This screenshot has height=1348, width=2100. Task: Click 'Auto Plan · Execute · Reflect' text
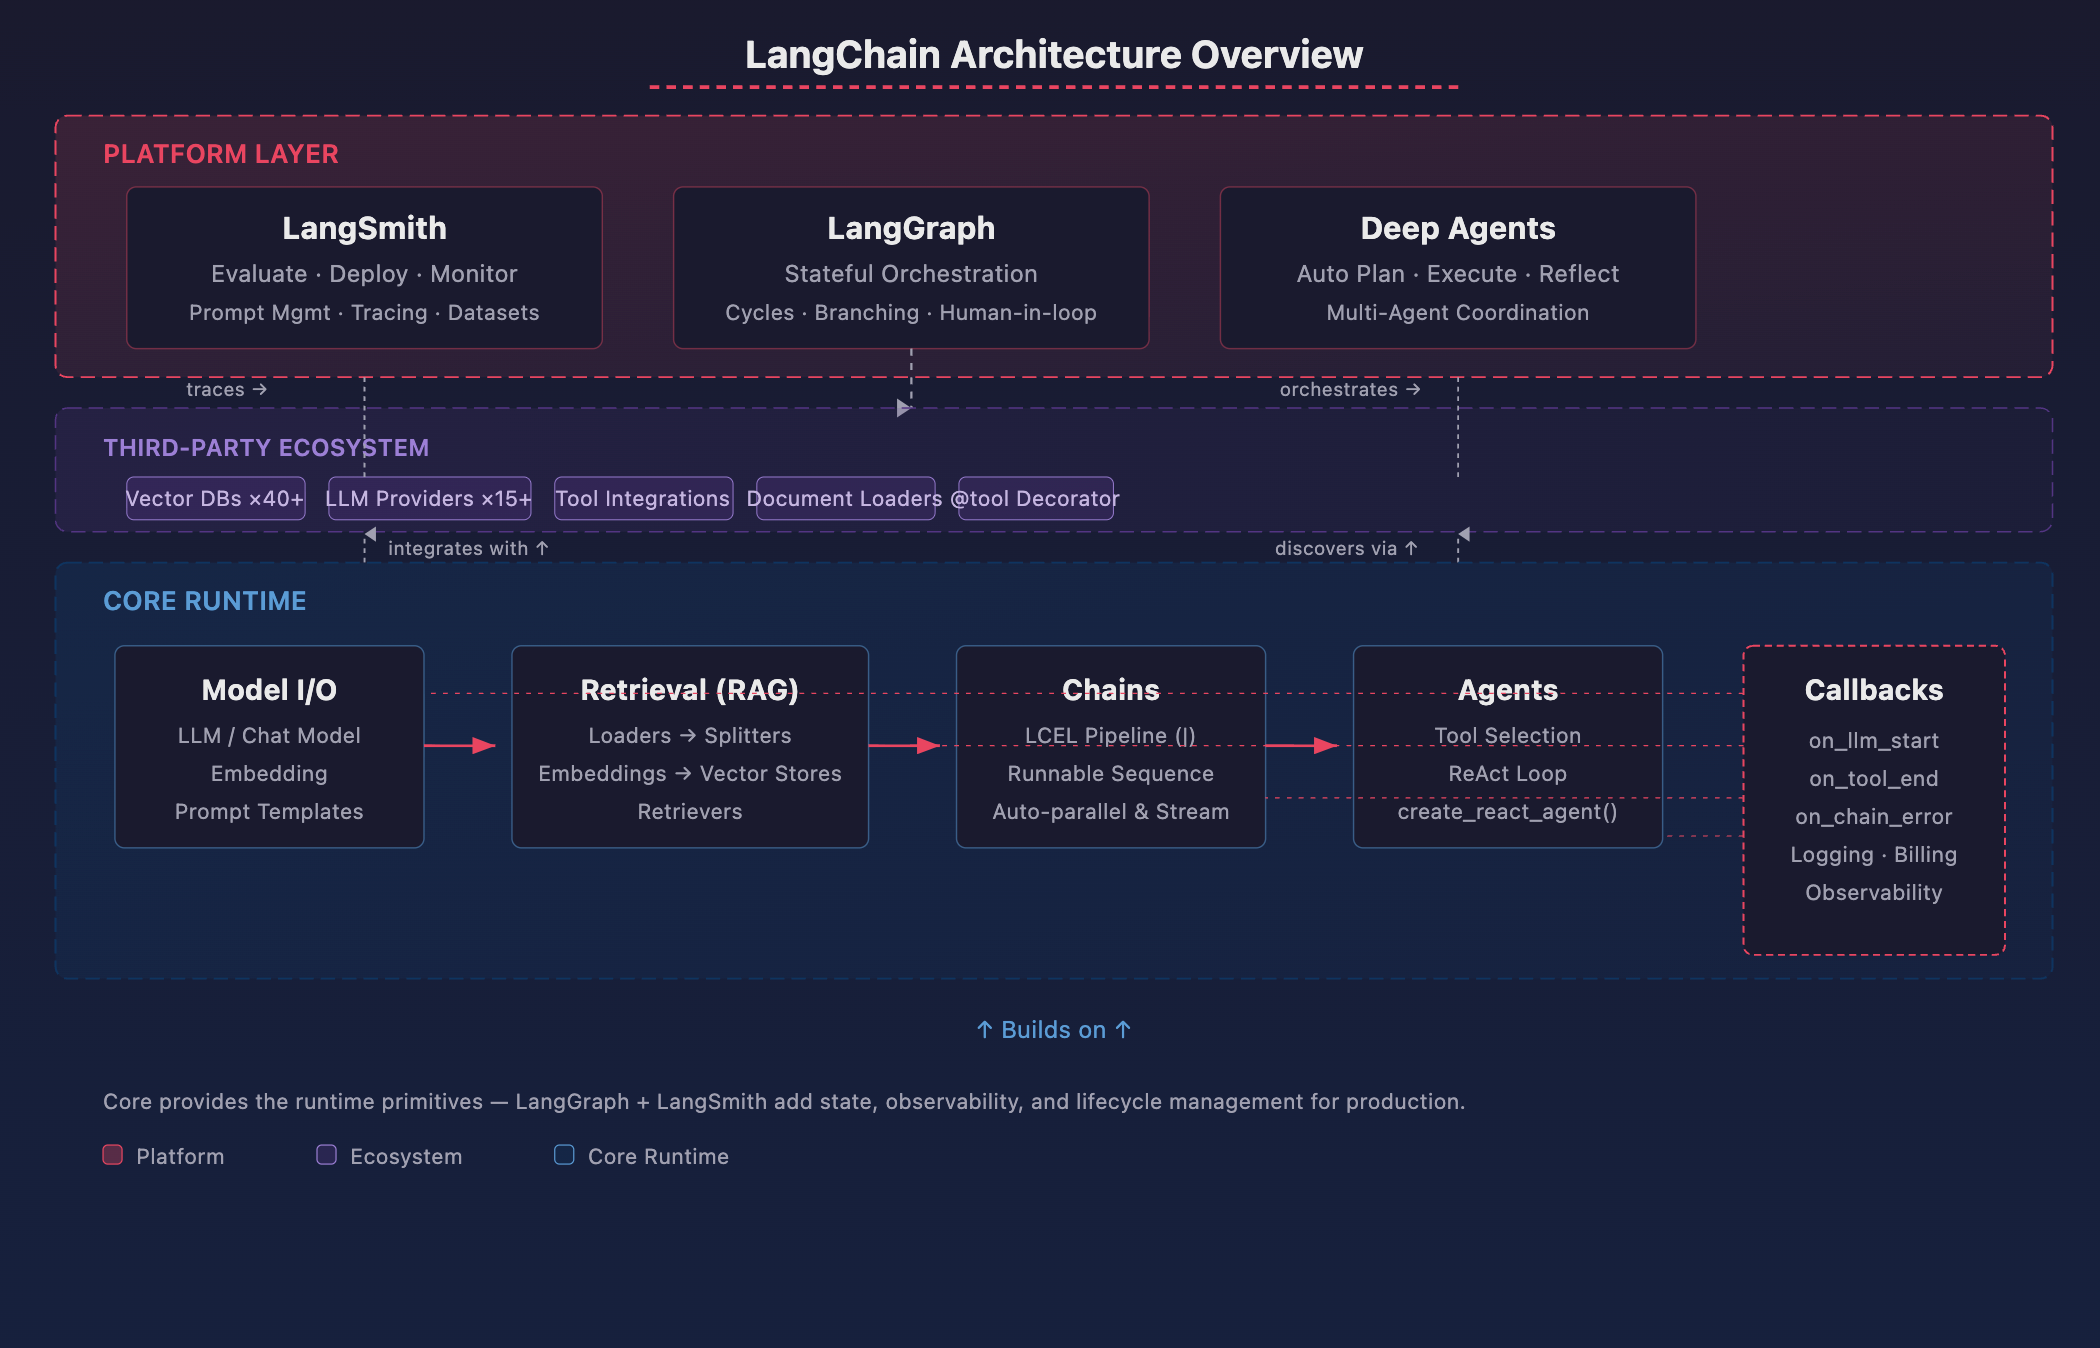[1458, 274]
